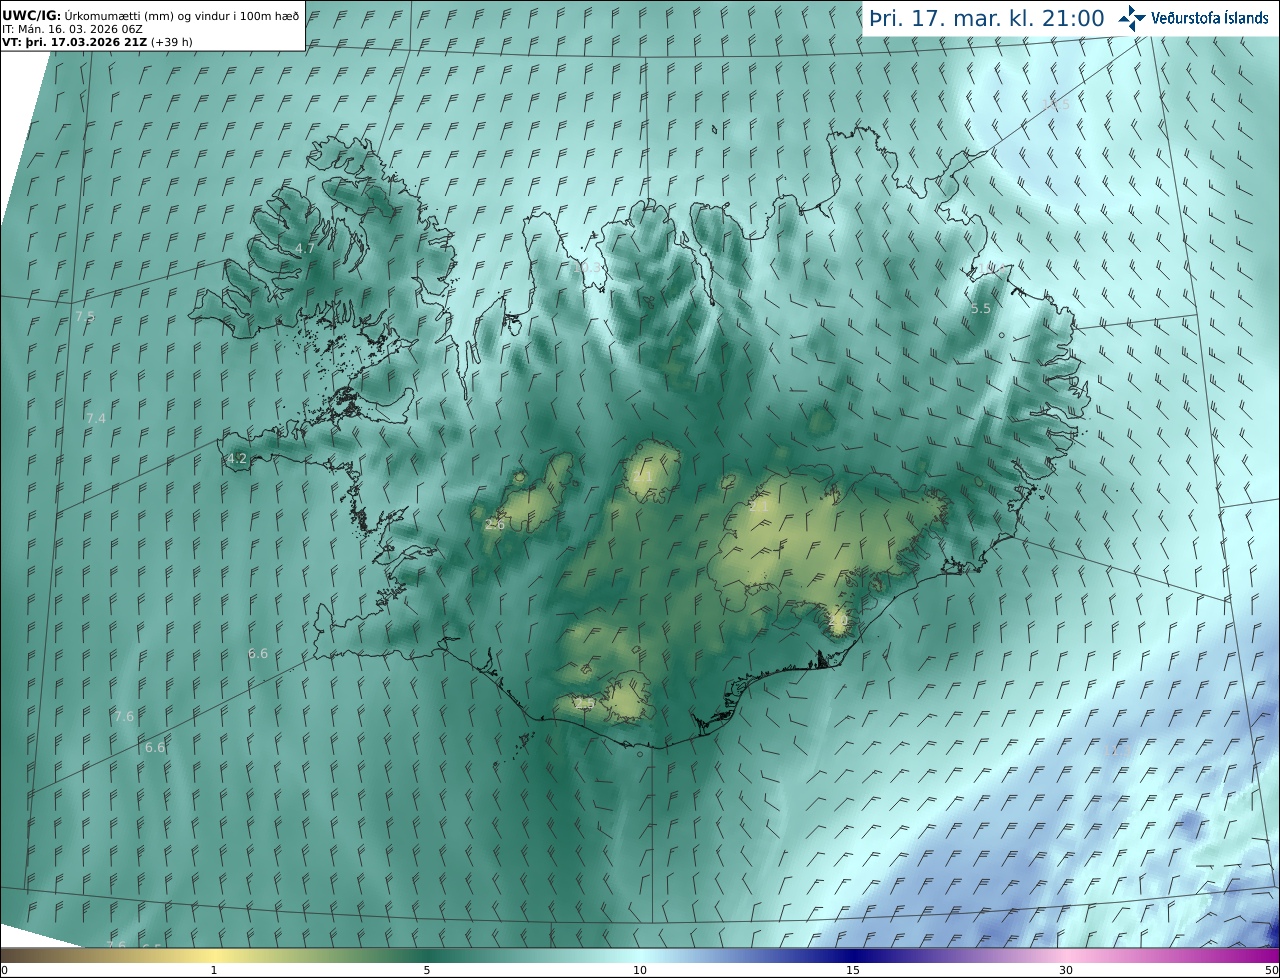The image size is (1280, 978).
Task: Click the 2.5 value near the south coast
Action: 584,703
